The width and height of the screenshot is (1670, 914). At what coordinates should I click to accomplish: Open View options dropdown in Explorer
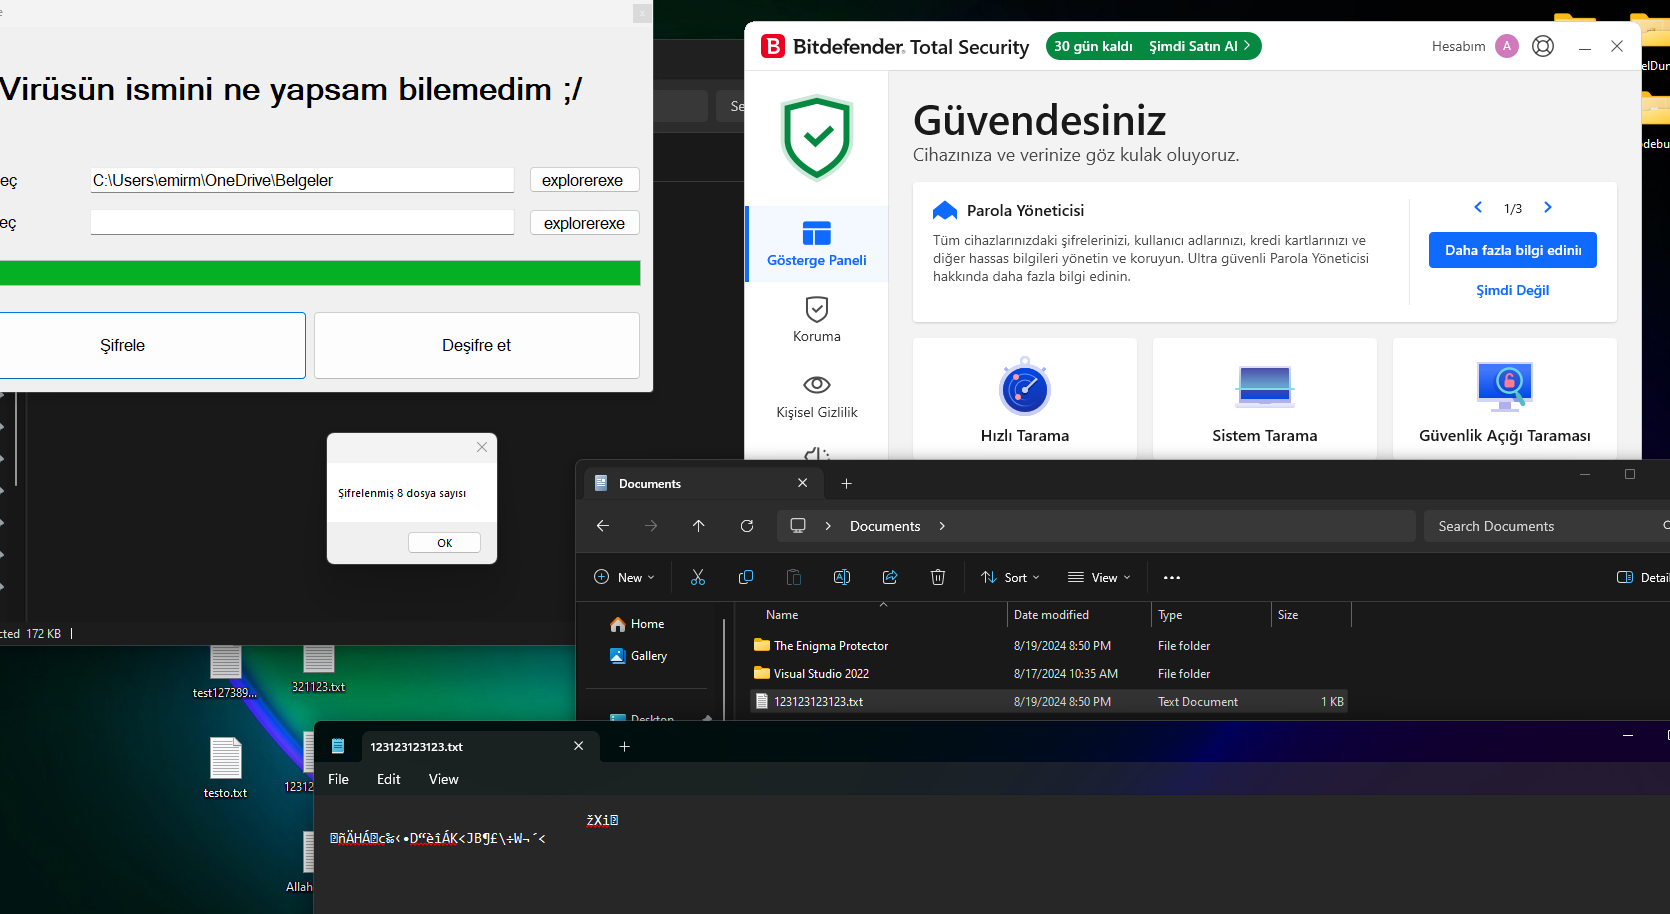(x=1099, y=577)
